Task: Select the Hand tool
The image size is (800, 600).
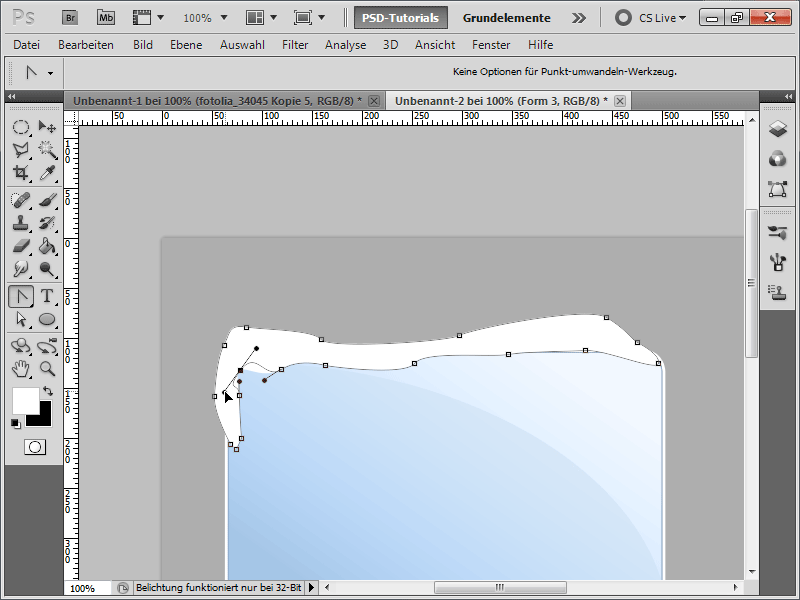Action: click(x=21, y=368)
